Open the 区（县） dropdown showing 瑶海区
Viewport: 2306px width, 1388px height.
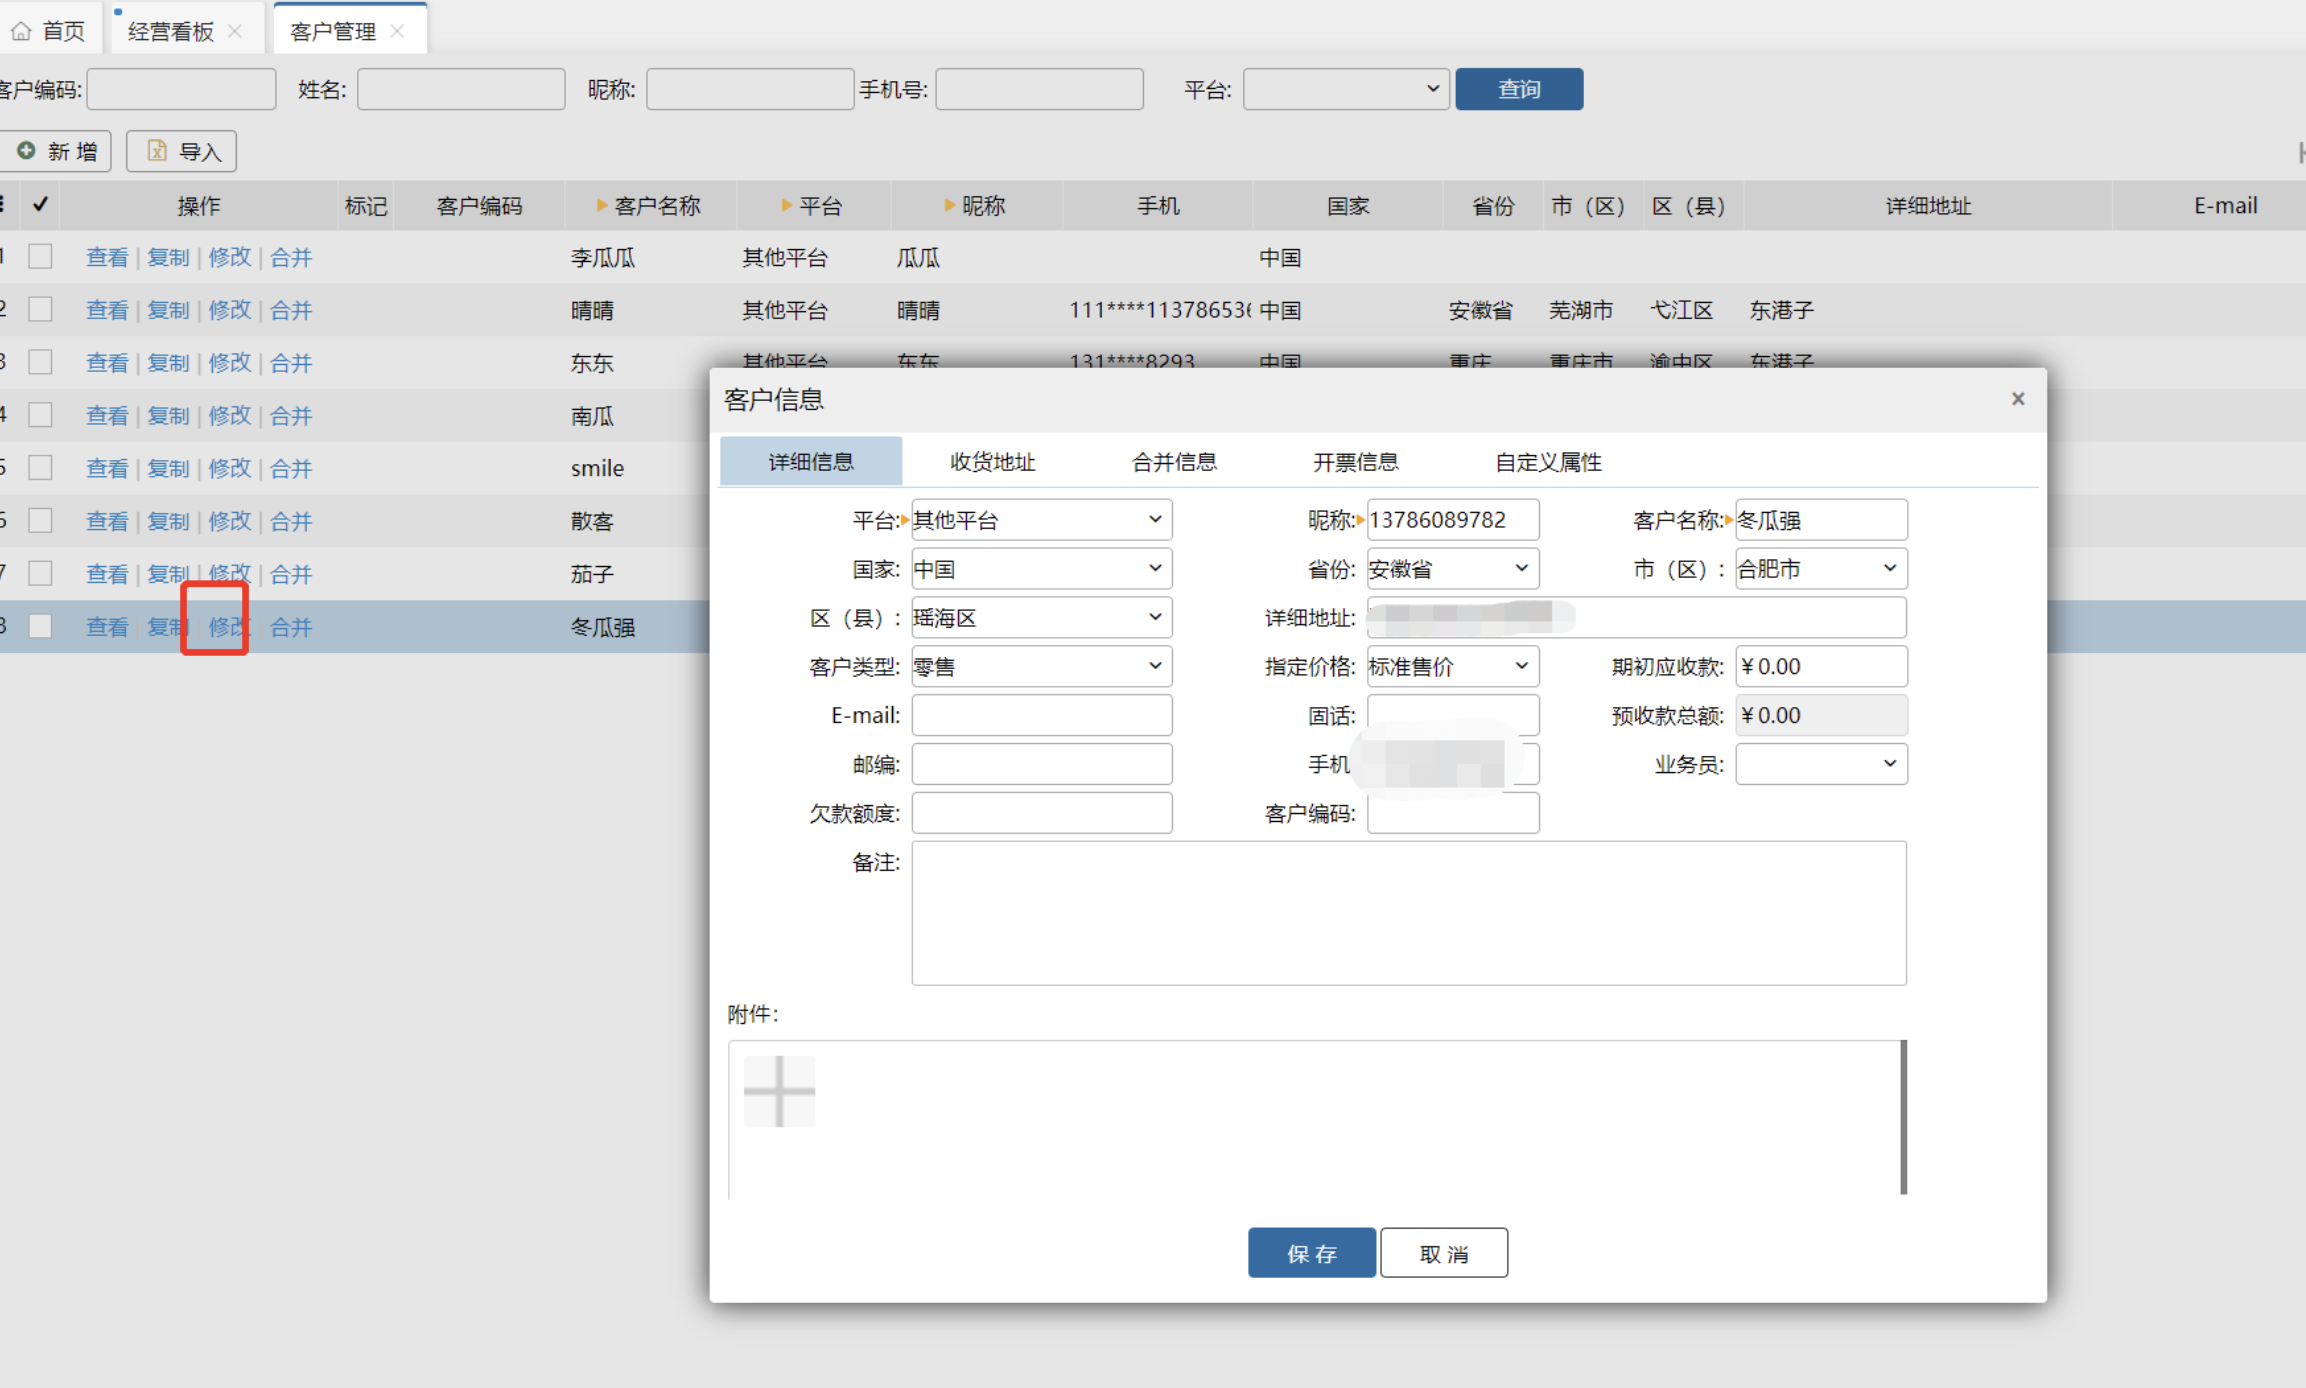(1041, 617)
